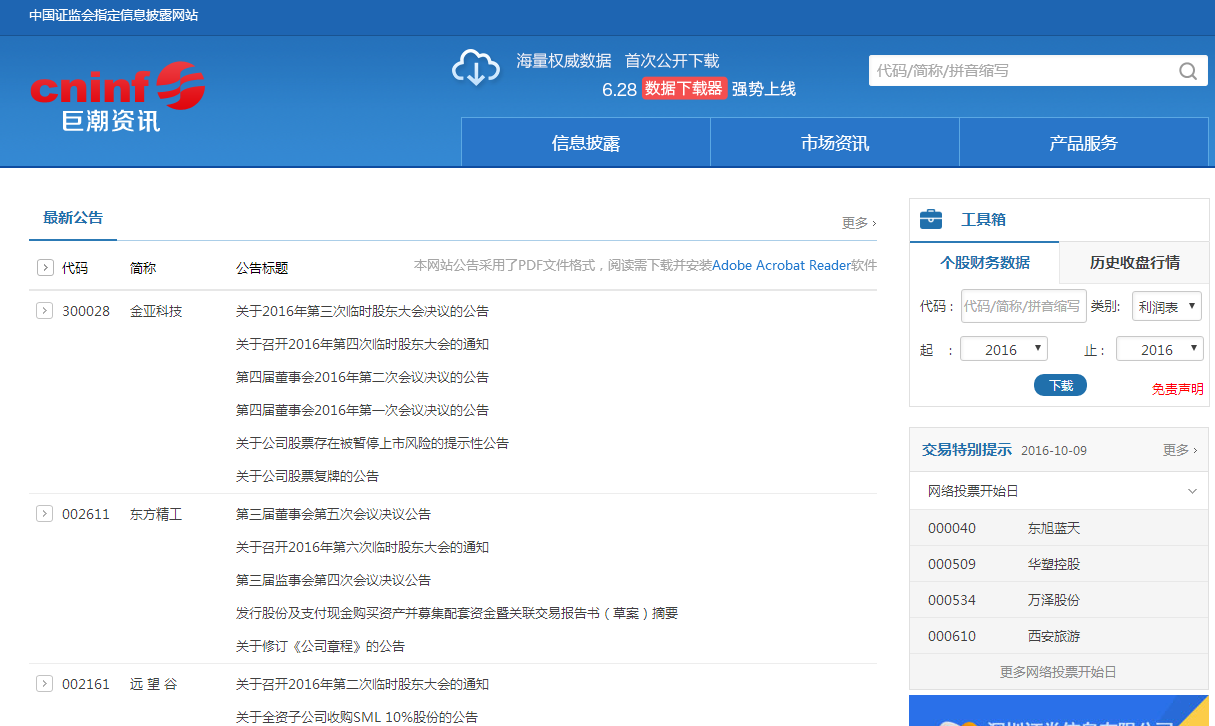Click the cninfo 巨潮资讯 logo
Viewport: 1215px width, 726px height.
tap(117, 97)
